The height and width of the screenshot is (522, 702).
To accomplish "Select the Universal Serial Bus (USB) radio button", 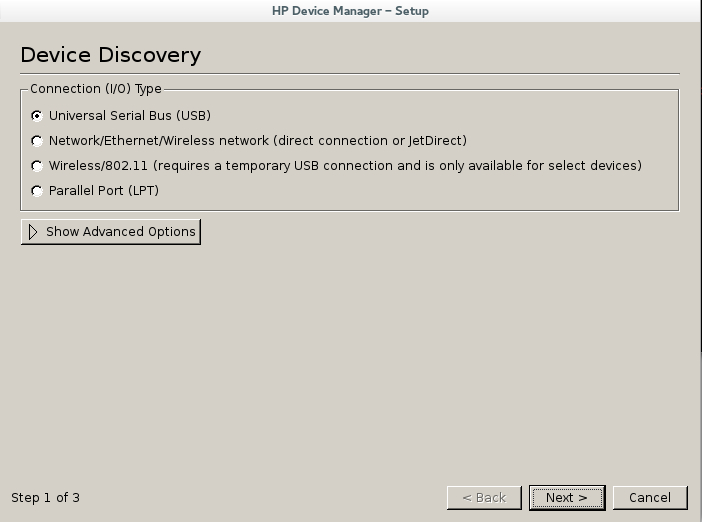I will (x=121, y=116).
